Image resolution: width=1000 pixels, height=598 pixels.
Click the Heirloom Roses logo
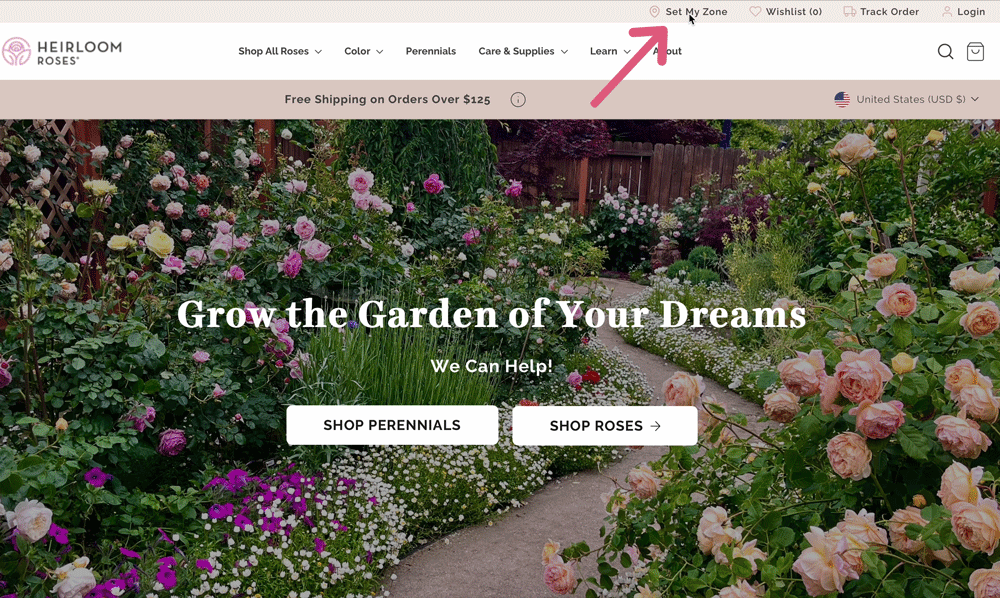[62, 52]
